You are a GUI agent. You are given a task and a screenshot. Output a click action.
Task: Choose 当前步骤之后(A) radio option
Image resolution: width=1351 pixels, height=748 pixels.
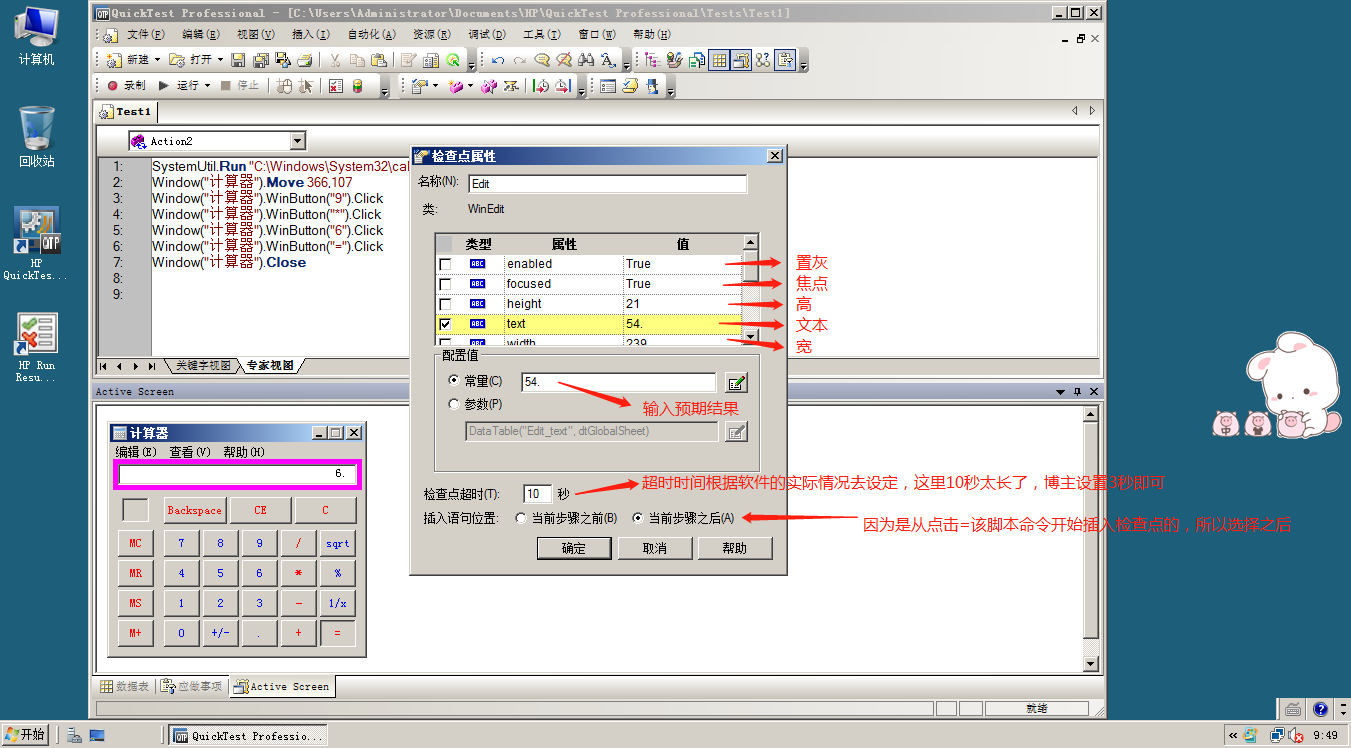pos(638,518)
